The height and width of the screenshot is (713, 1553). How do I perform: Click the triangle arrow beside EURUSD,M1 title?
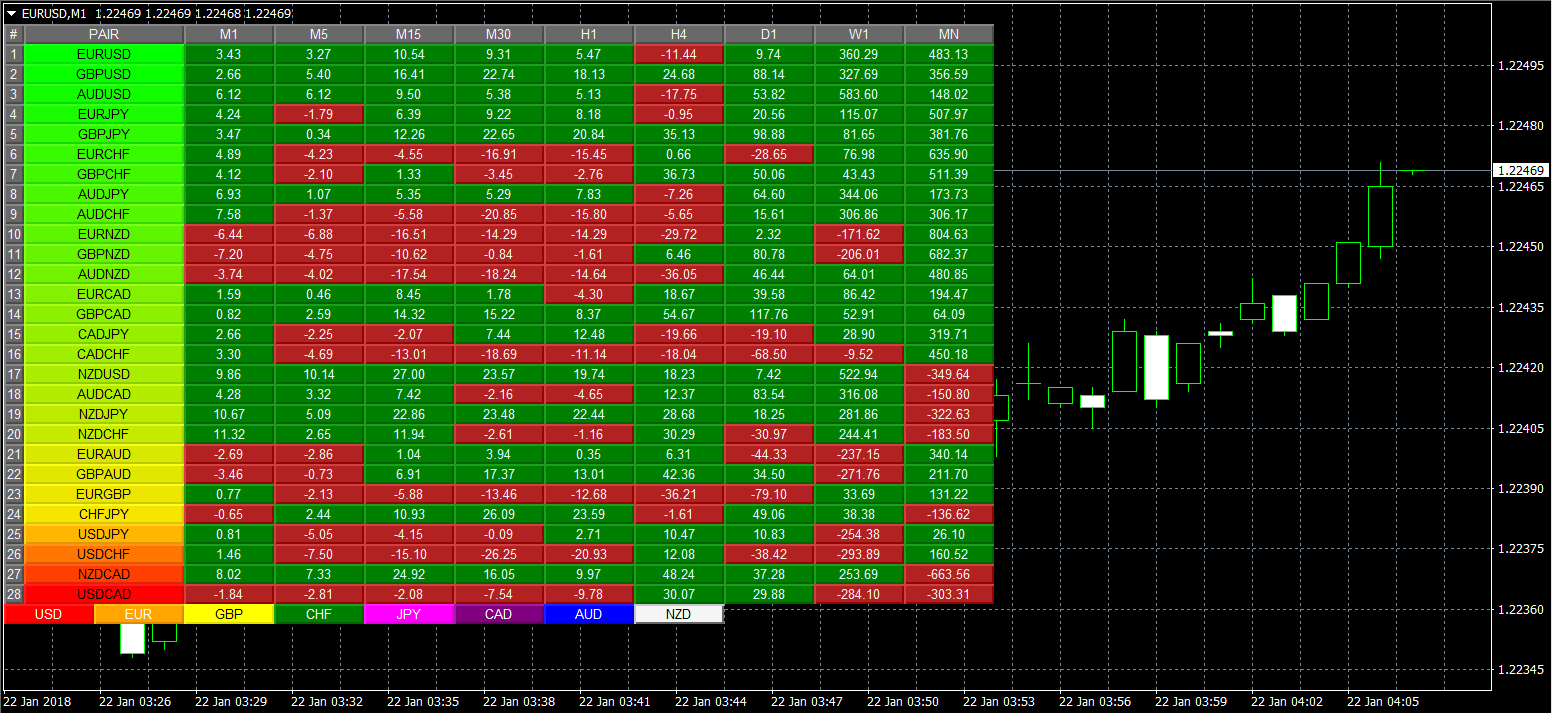point(11,14)
